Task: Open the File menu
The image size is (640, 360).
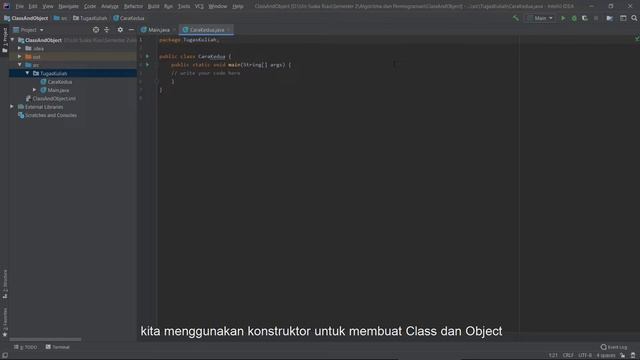Action: (x=20, y=6)
